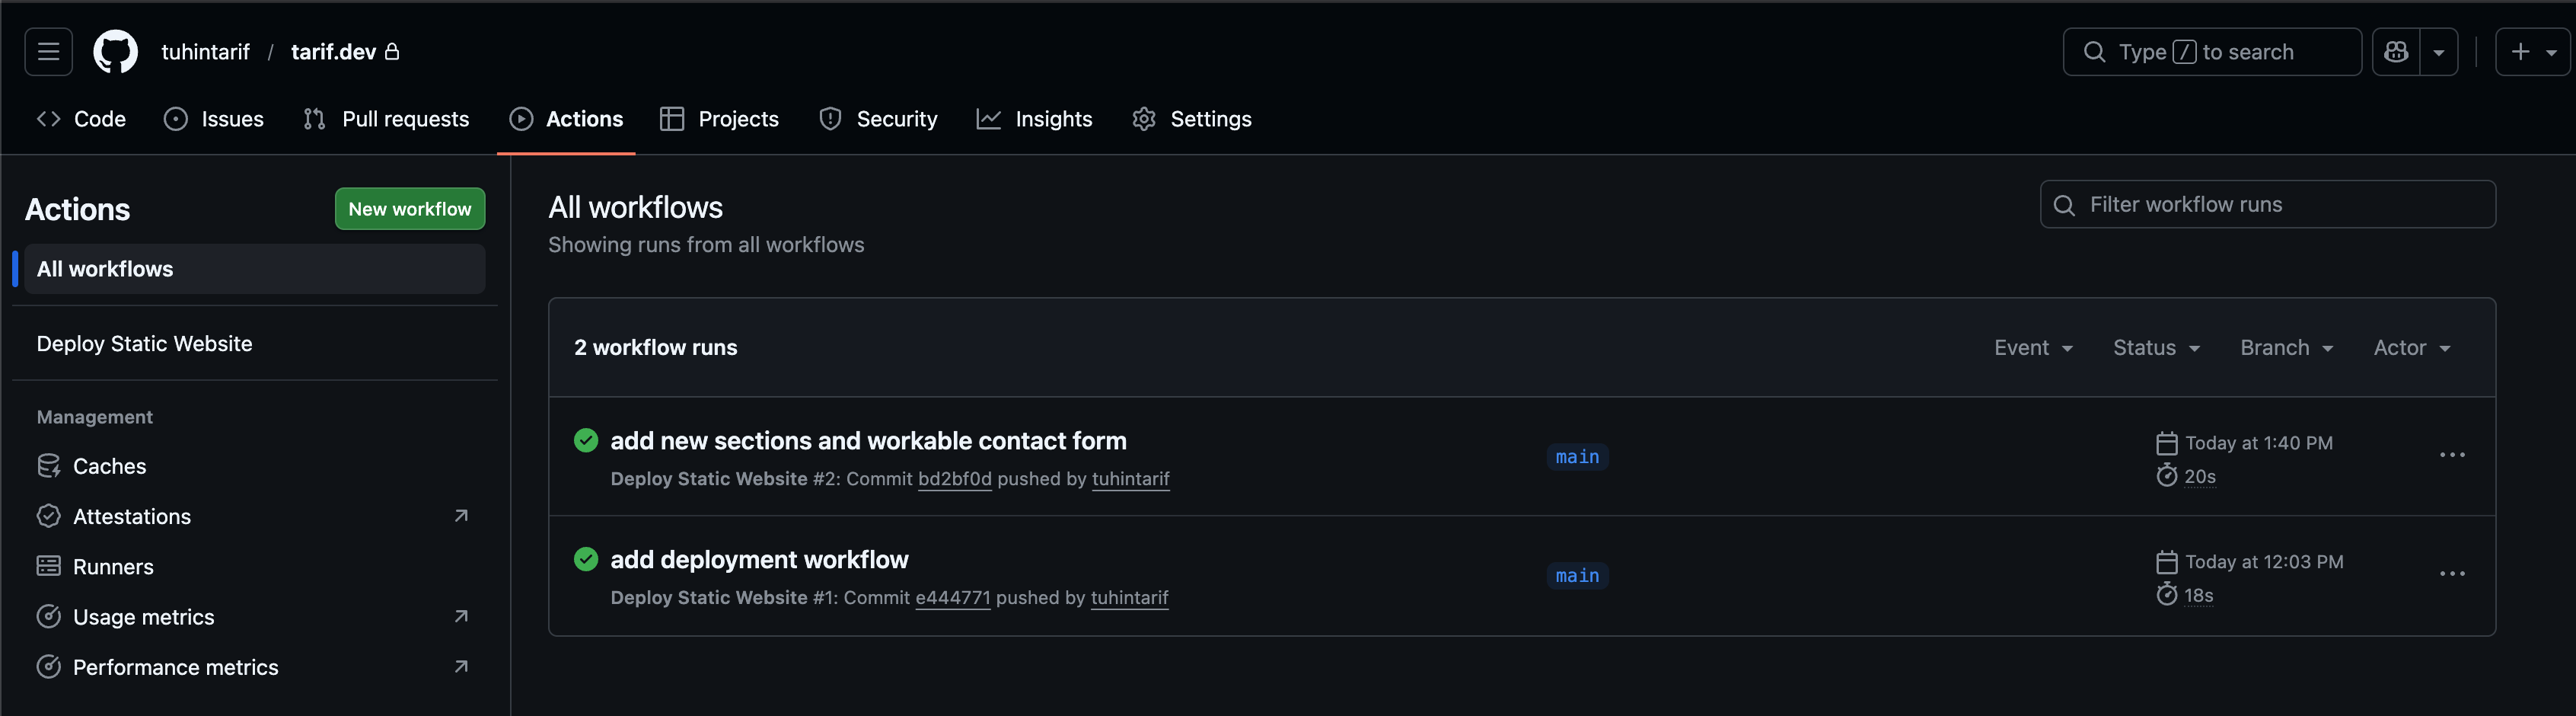Open Performance metrics in the sidebar
The height and width of the screenshot is (716, 2576).
point(175,667)
